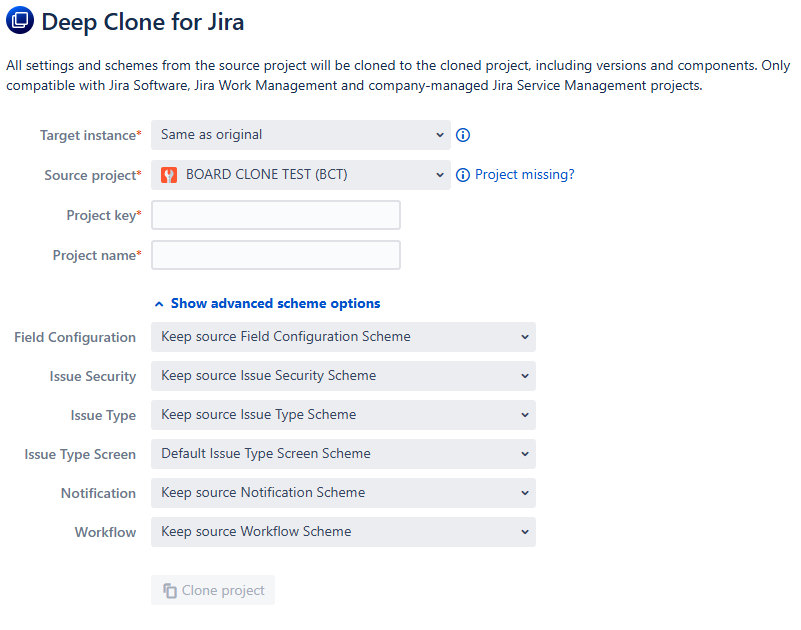Viewport: 801px width, 630px height.
Task: Click the Field Configuration label
Action: (x=75, y=338)
